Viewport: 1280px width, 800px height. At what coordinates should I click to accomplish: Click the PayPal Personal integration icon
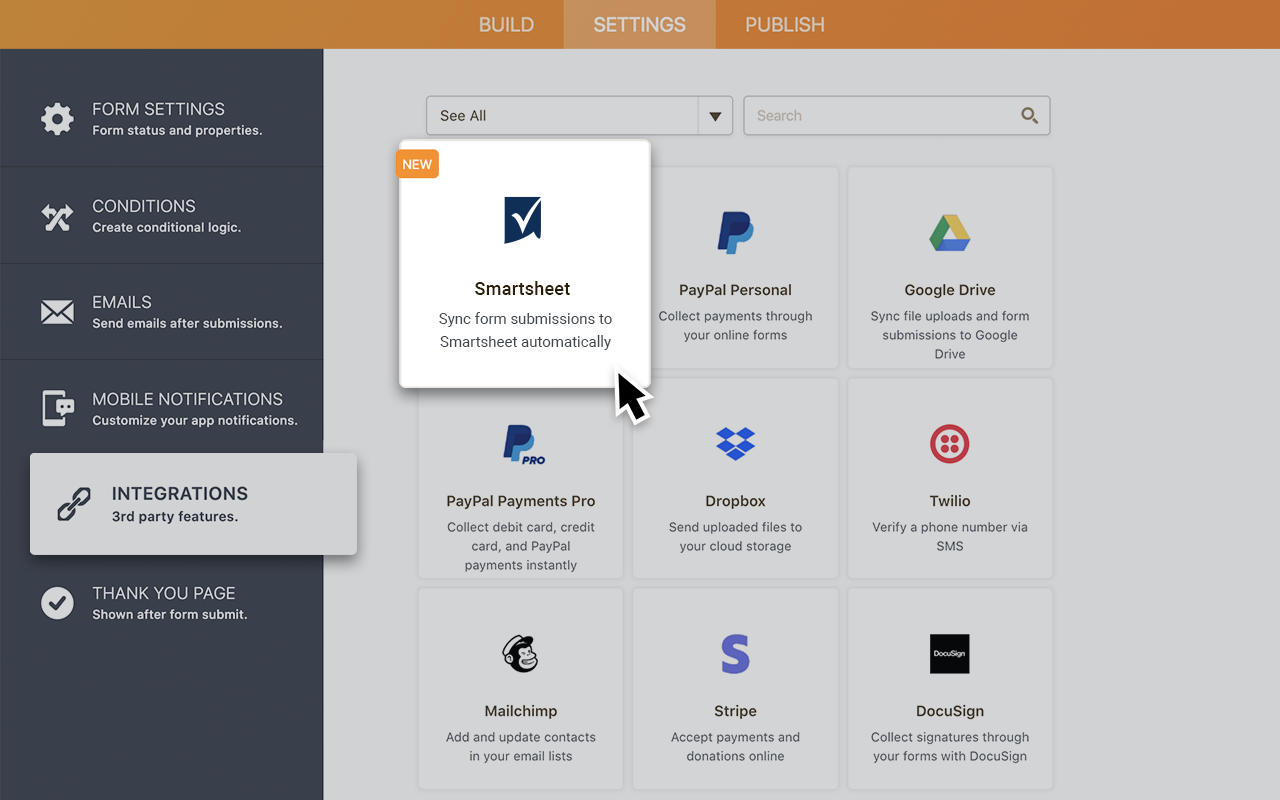click(735, 232)
